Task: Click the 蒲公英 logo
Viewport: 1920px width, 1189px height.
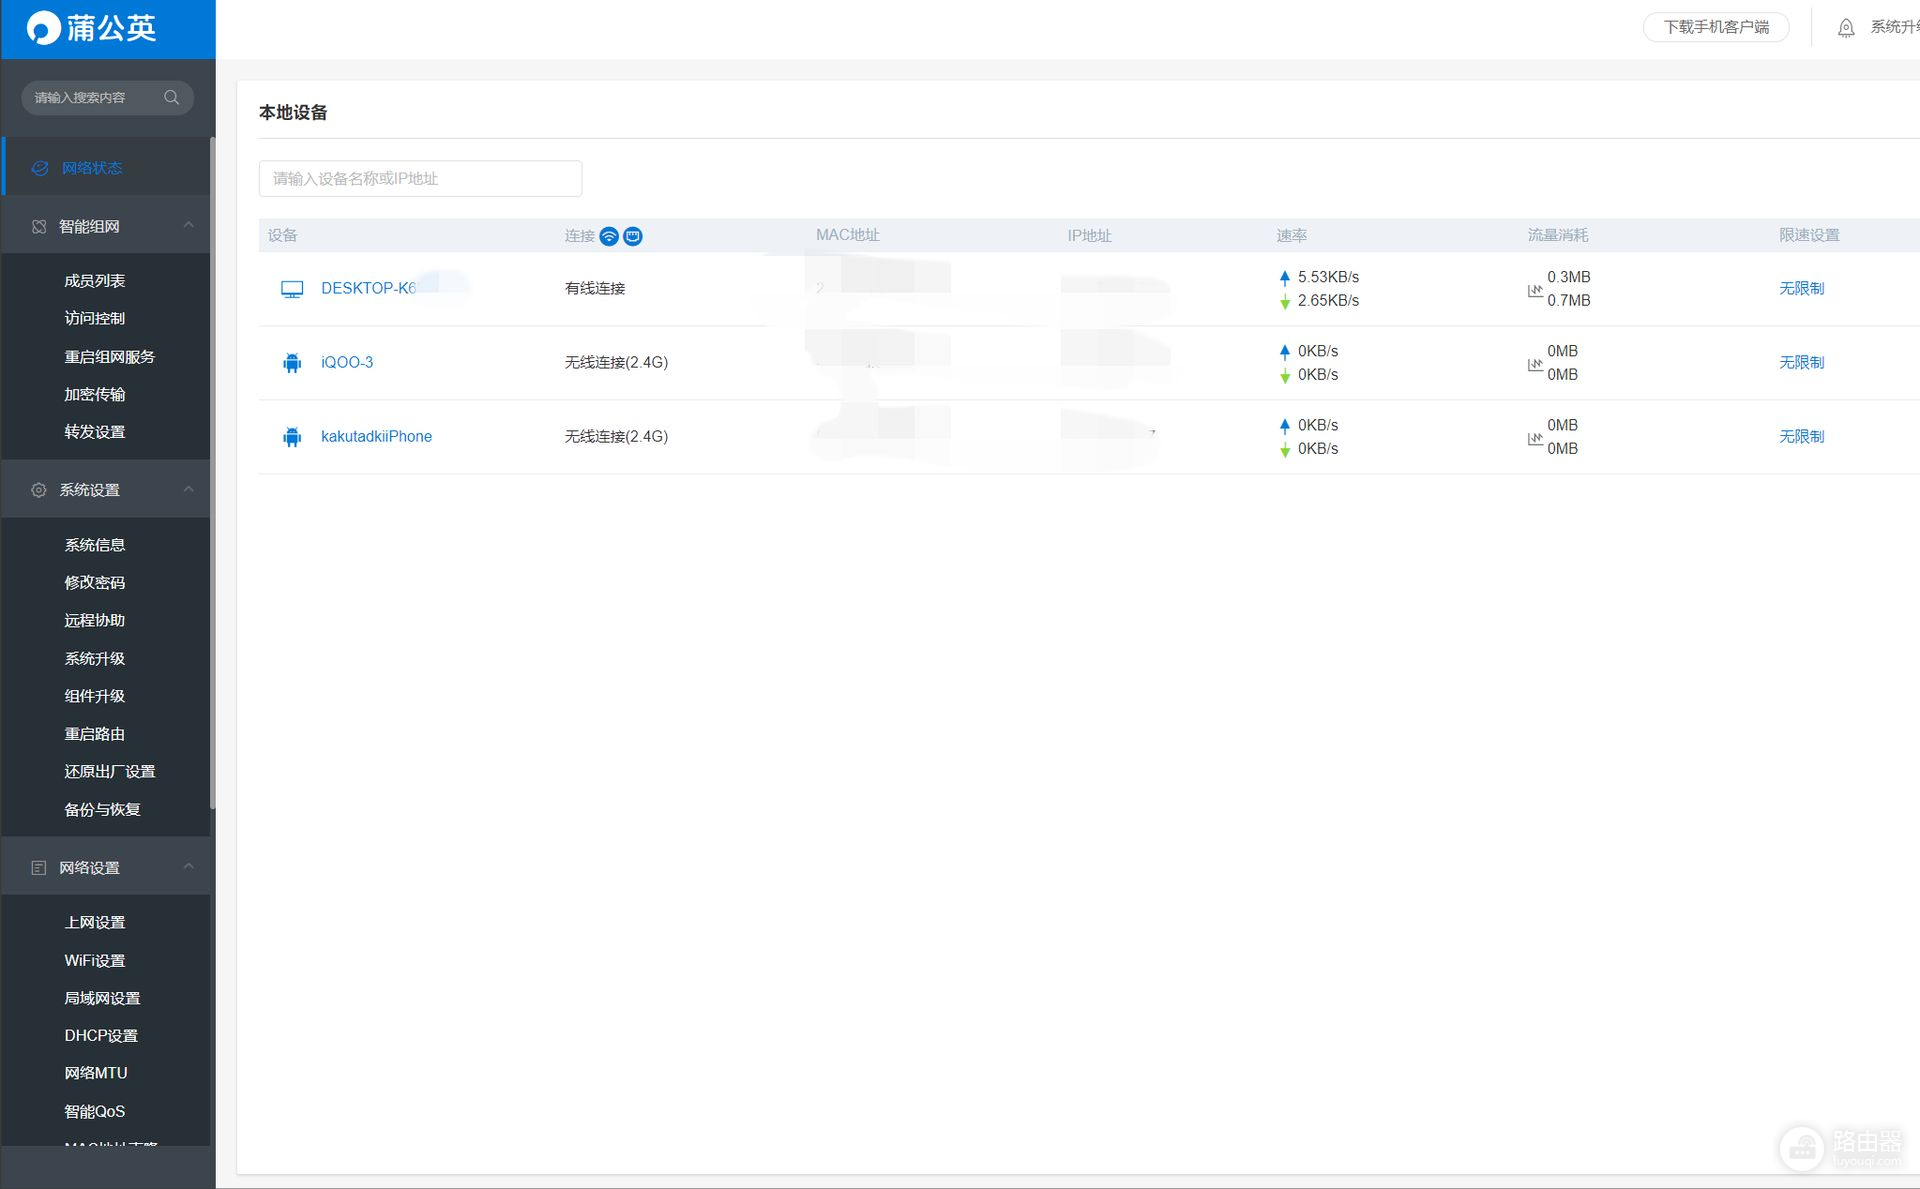Action: (x=91, y=28)
